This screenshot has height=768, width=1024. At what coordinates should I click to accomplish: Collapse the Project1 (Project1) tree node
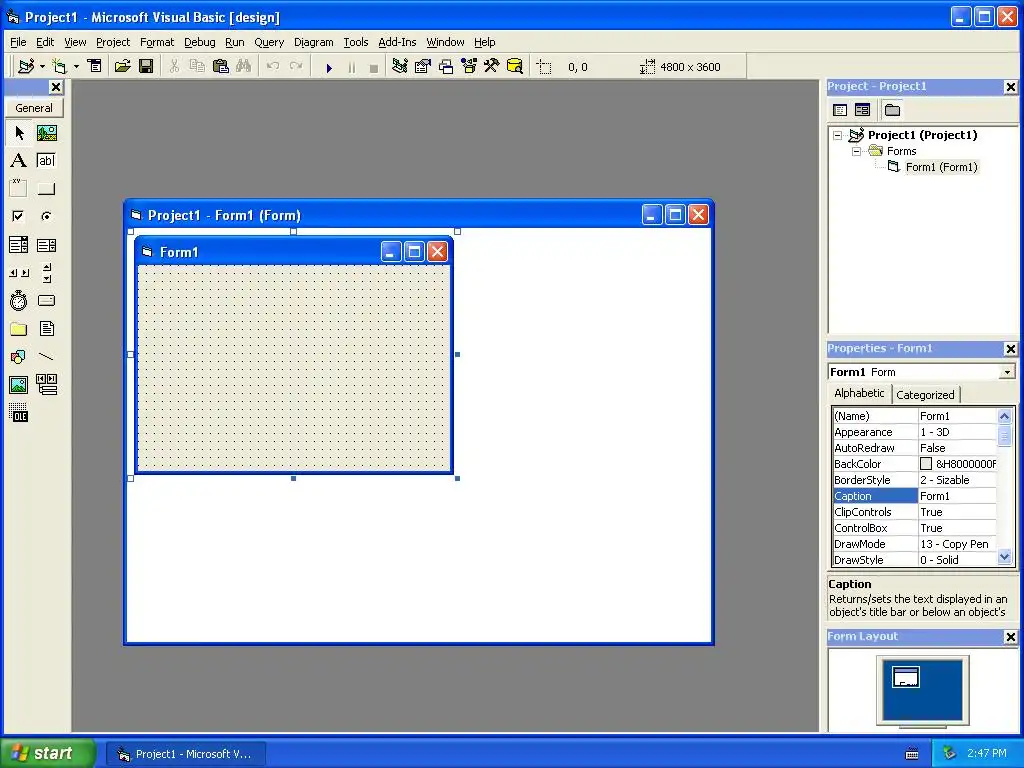(x=837, y=136)
